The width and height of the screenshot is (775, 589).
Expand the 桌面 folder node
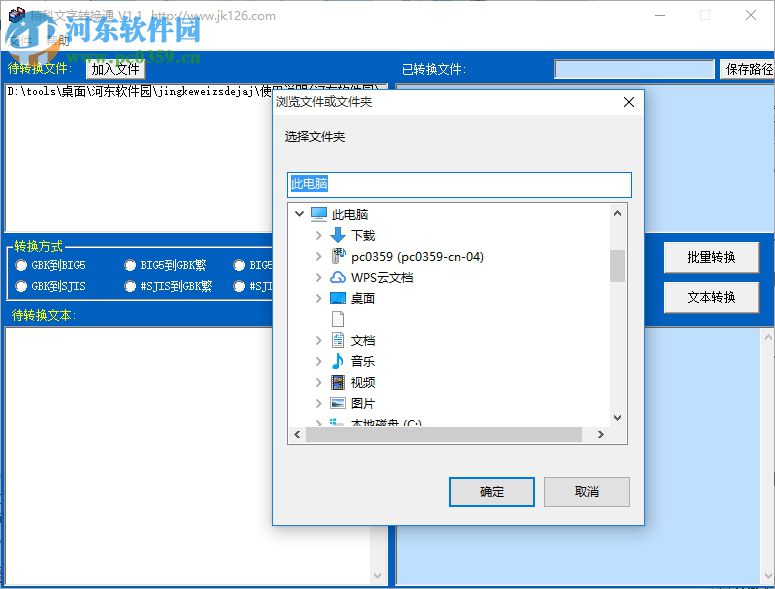pyautogui.click(x=318, y=298)
